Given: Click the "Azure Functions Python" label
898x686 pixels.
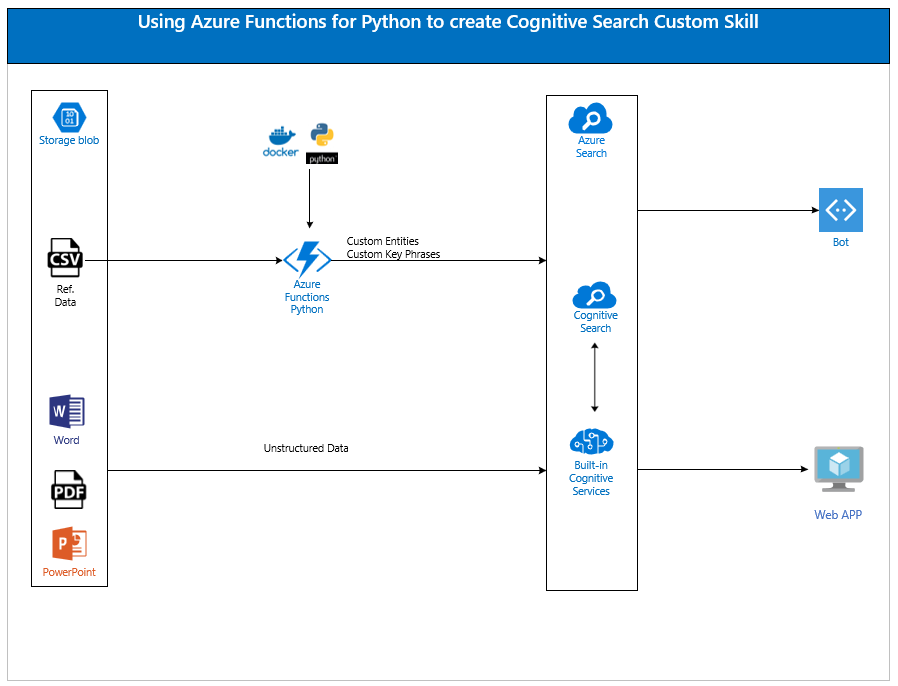Looking at the screenshot, I should tap(307, 297).
